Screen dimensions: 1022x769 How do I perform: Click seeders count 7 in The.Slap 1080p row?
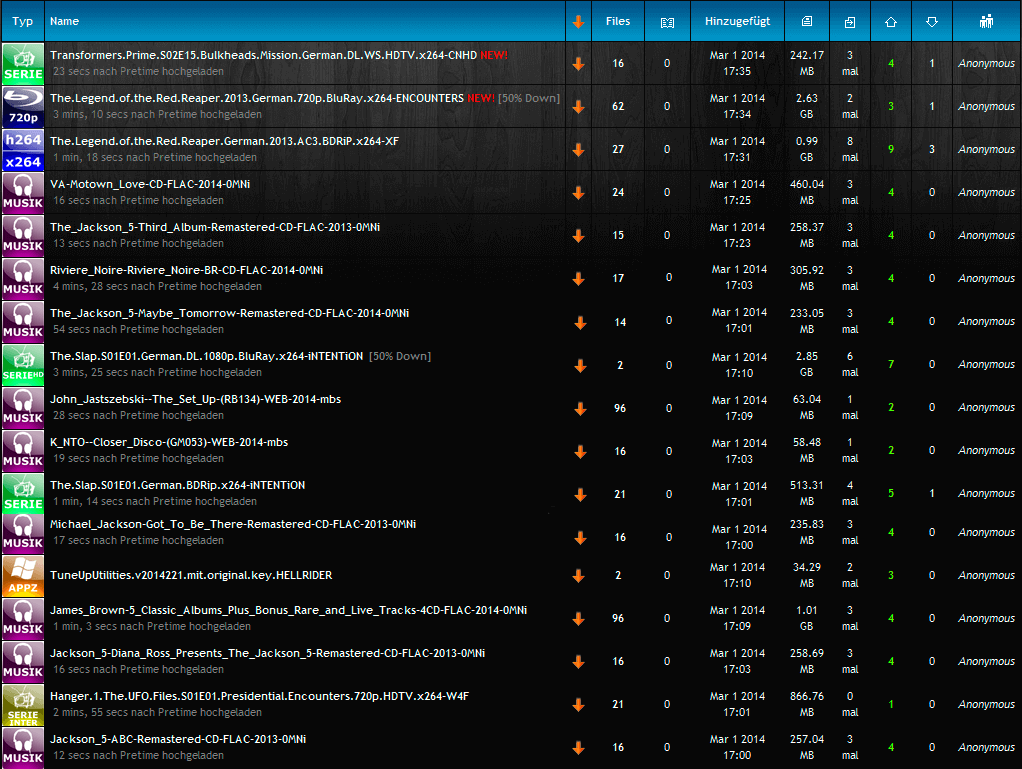pyautogui.click(x=891, y=364)
